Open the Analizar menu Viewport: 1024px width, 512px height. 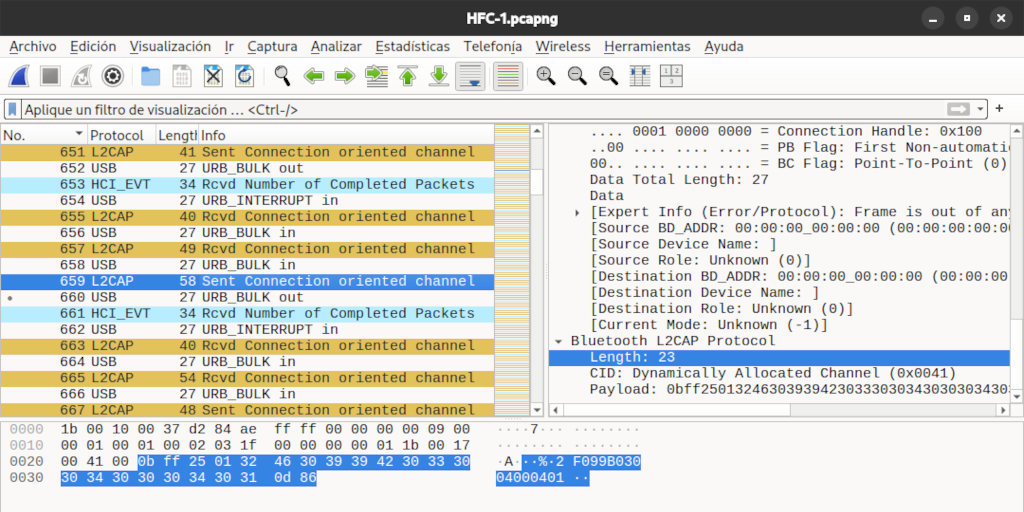336,46
